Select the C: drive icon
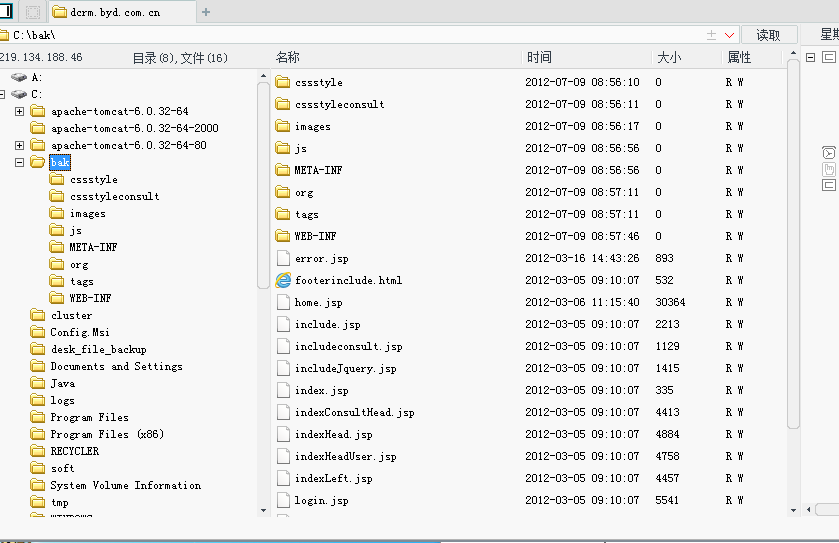The width and height of the screenshot is (839, 543). [19, 95]
